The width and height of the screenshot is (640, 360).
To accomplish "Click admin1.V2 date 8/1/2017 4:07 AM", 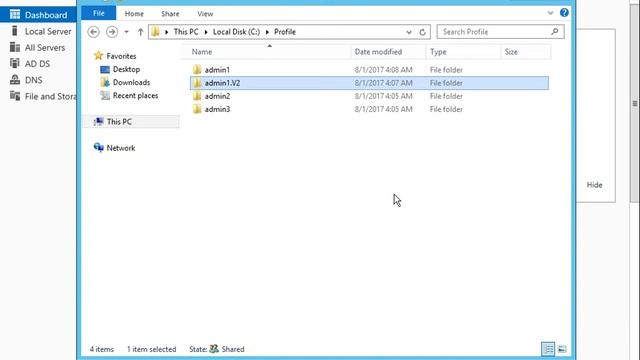I will [x=383, y=83].
